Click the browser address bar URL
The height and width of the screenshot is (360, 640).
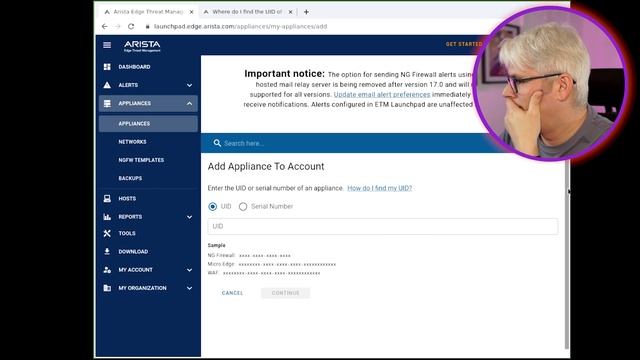(240, 26)
